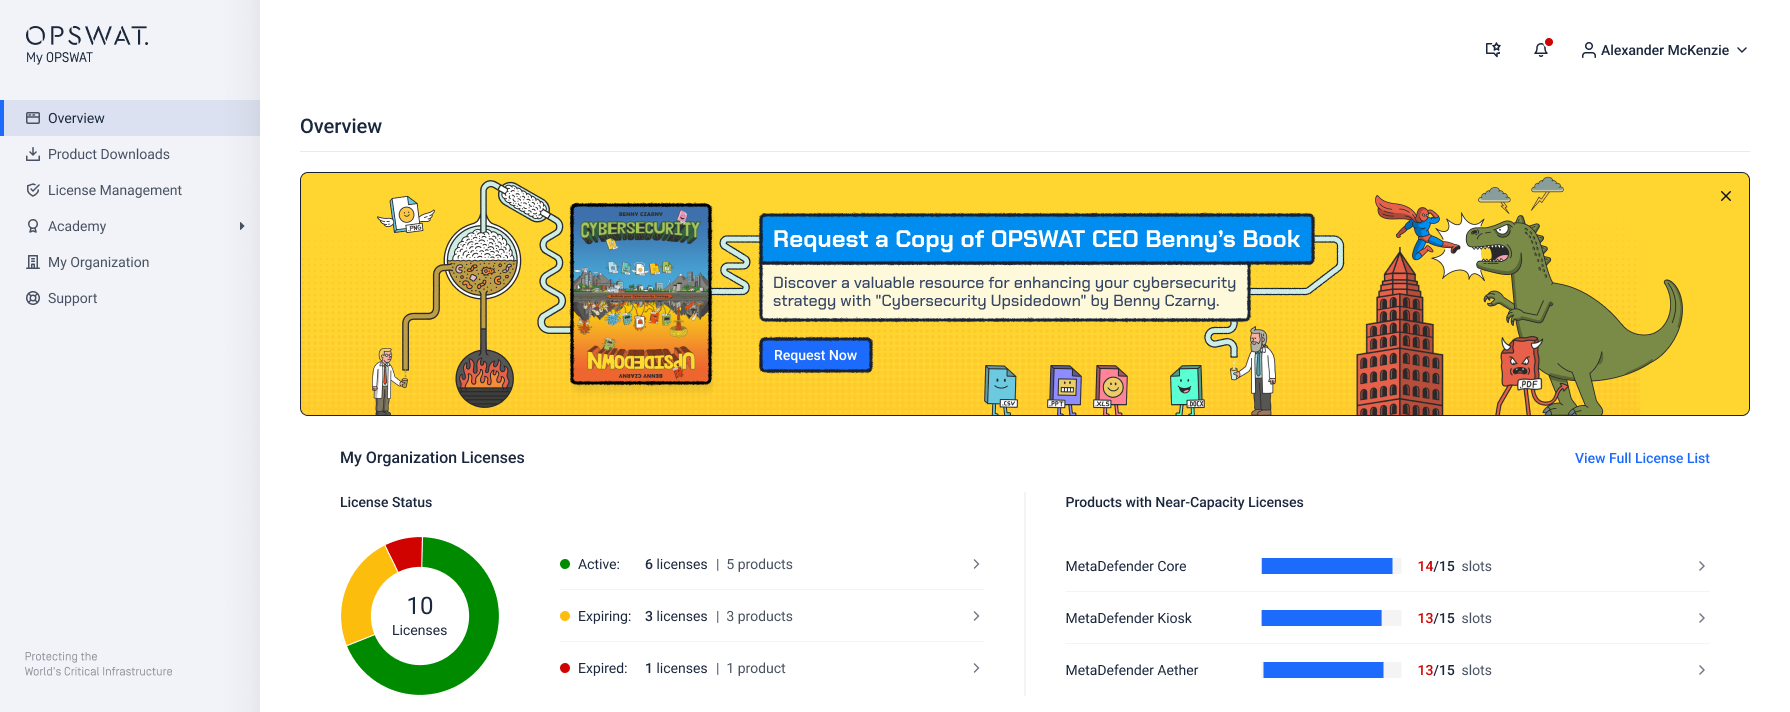The height and width of the screenshot is (712, 1790).
Task: Open Alexander McKenzie account dropdown
Action: point(1664,50)
